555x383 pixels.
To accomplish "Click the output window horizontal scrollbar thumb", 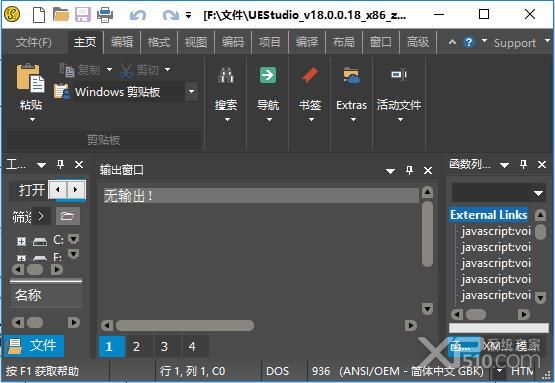I will [x=185, y=325].
